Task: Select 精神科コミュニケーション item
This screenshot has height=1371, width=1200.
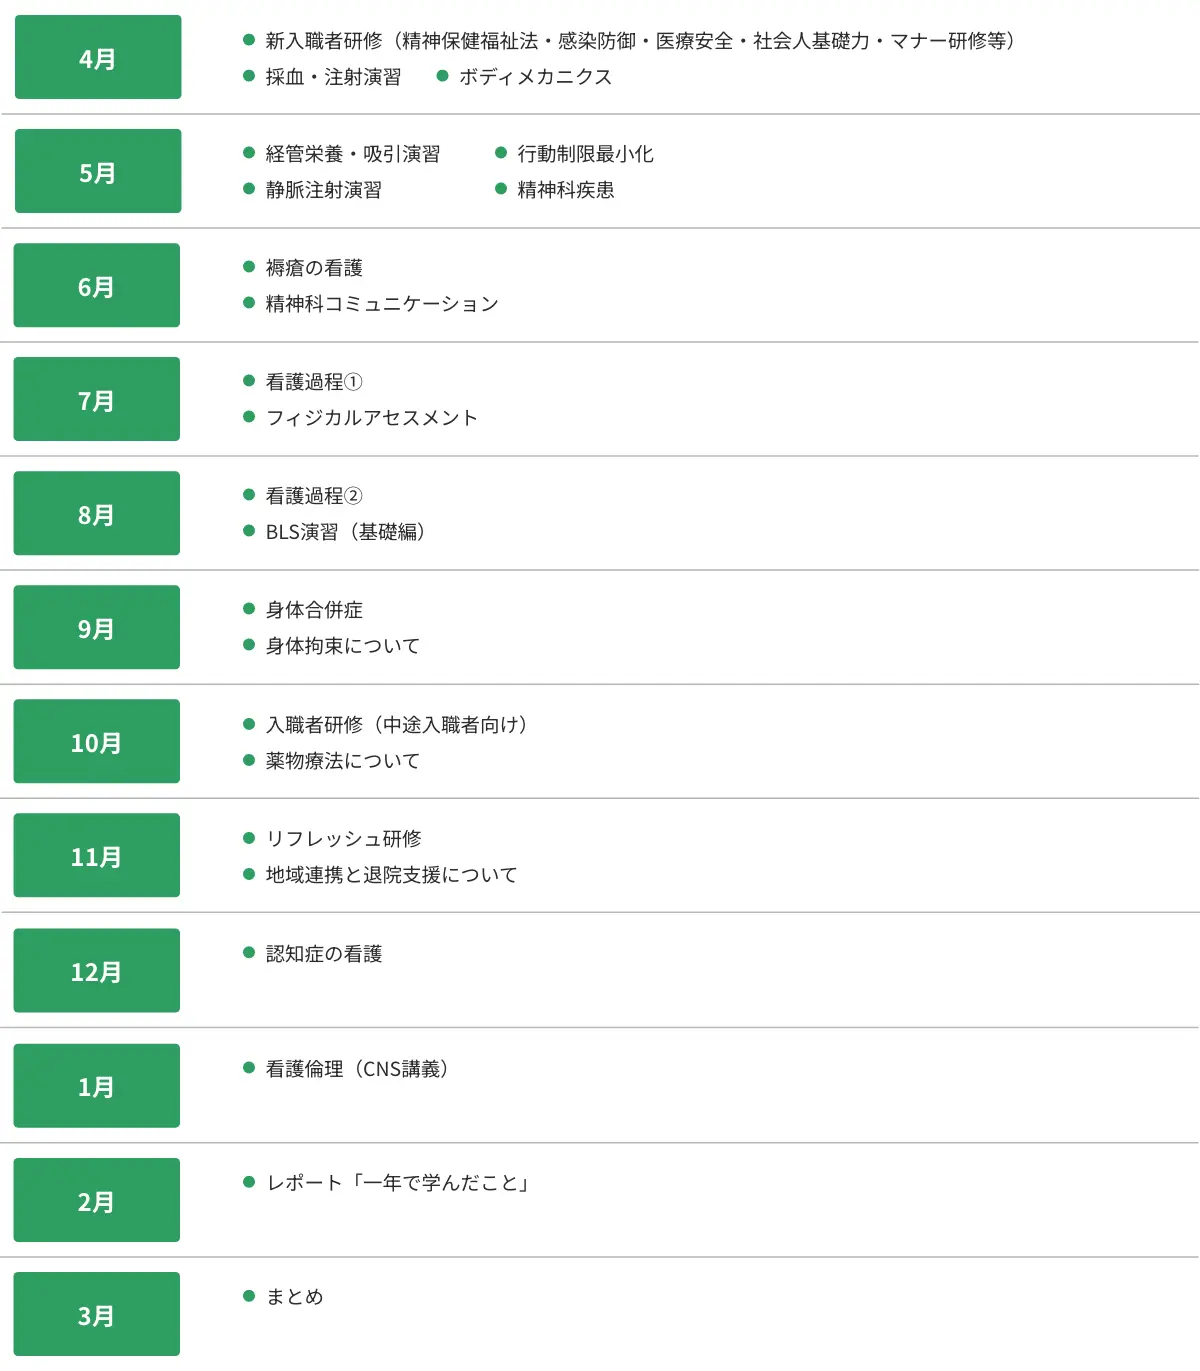Action: click(x=382, y=304)
